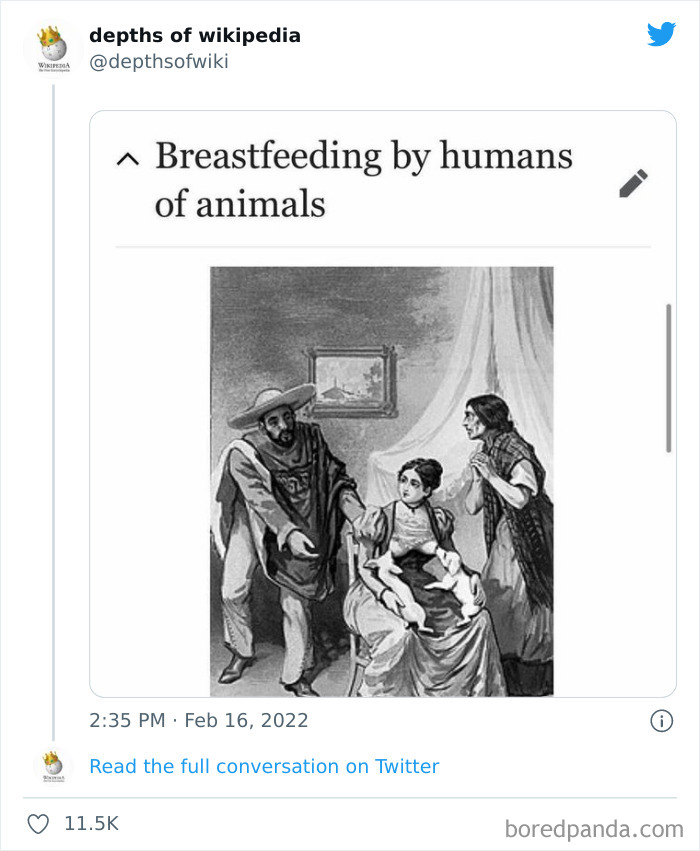700x851 pixels.
Task: Collapse the Breastfeeding by humans section chevron
Action: 127,158
